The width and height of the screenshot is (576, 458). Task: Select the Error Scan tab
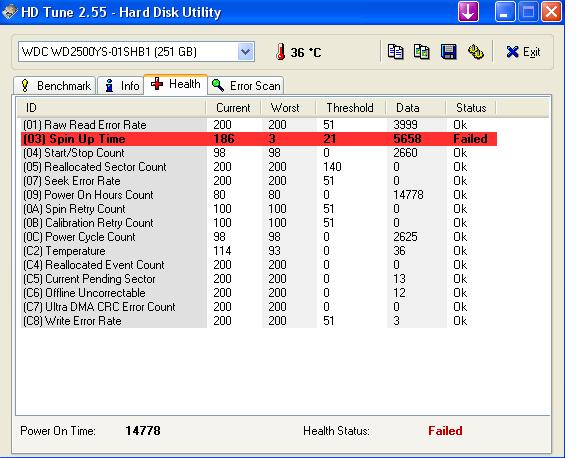tap(246, 86)
